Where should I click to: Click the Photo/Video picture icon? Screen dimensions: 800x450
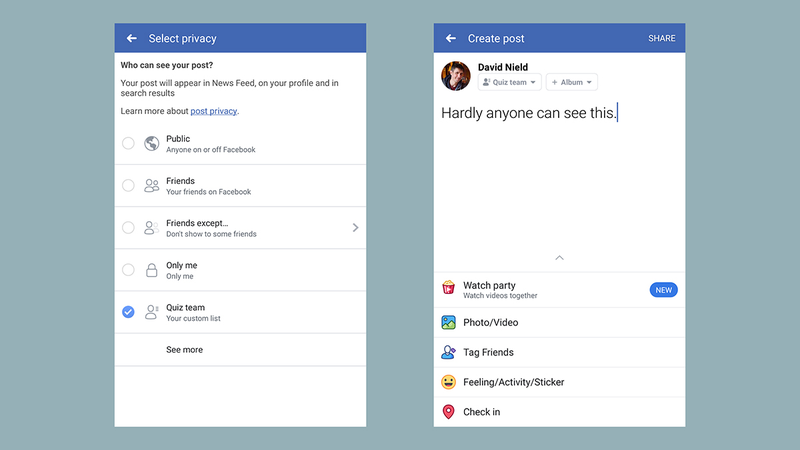448,322
